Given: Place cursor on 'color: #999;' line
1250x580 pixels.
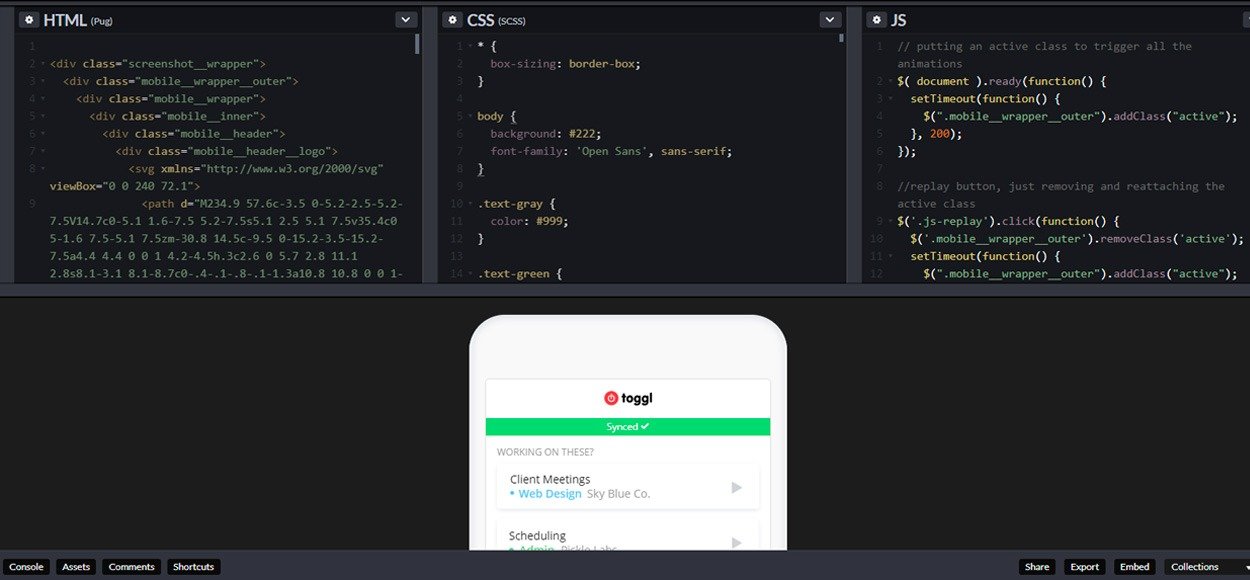Looking at the screenshot, I should (529, 221).
